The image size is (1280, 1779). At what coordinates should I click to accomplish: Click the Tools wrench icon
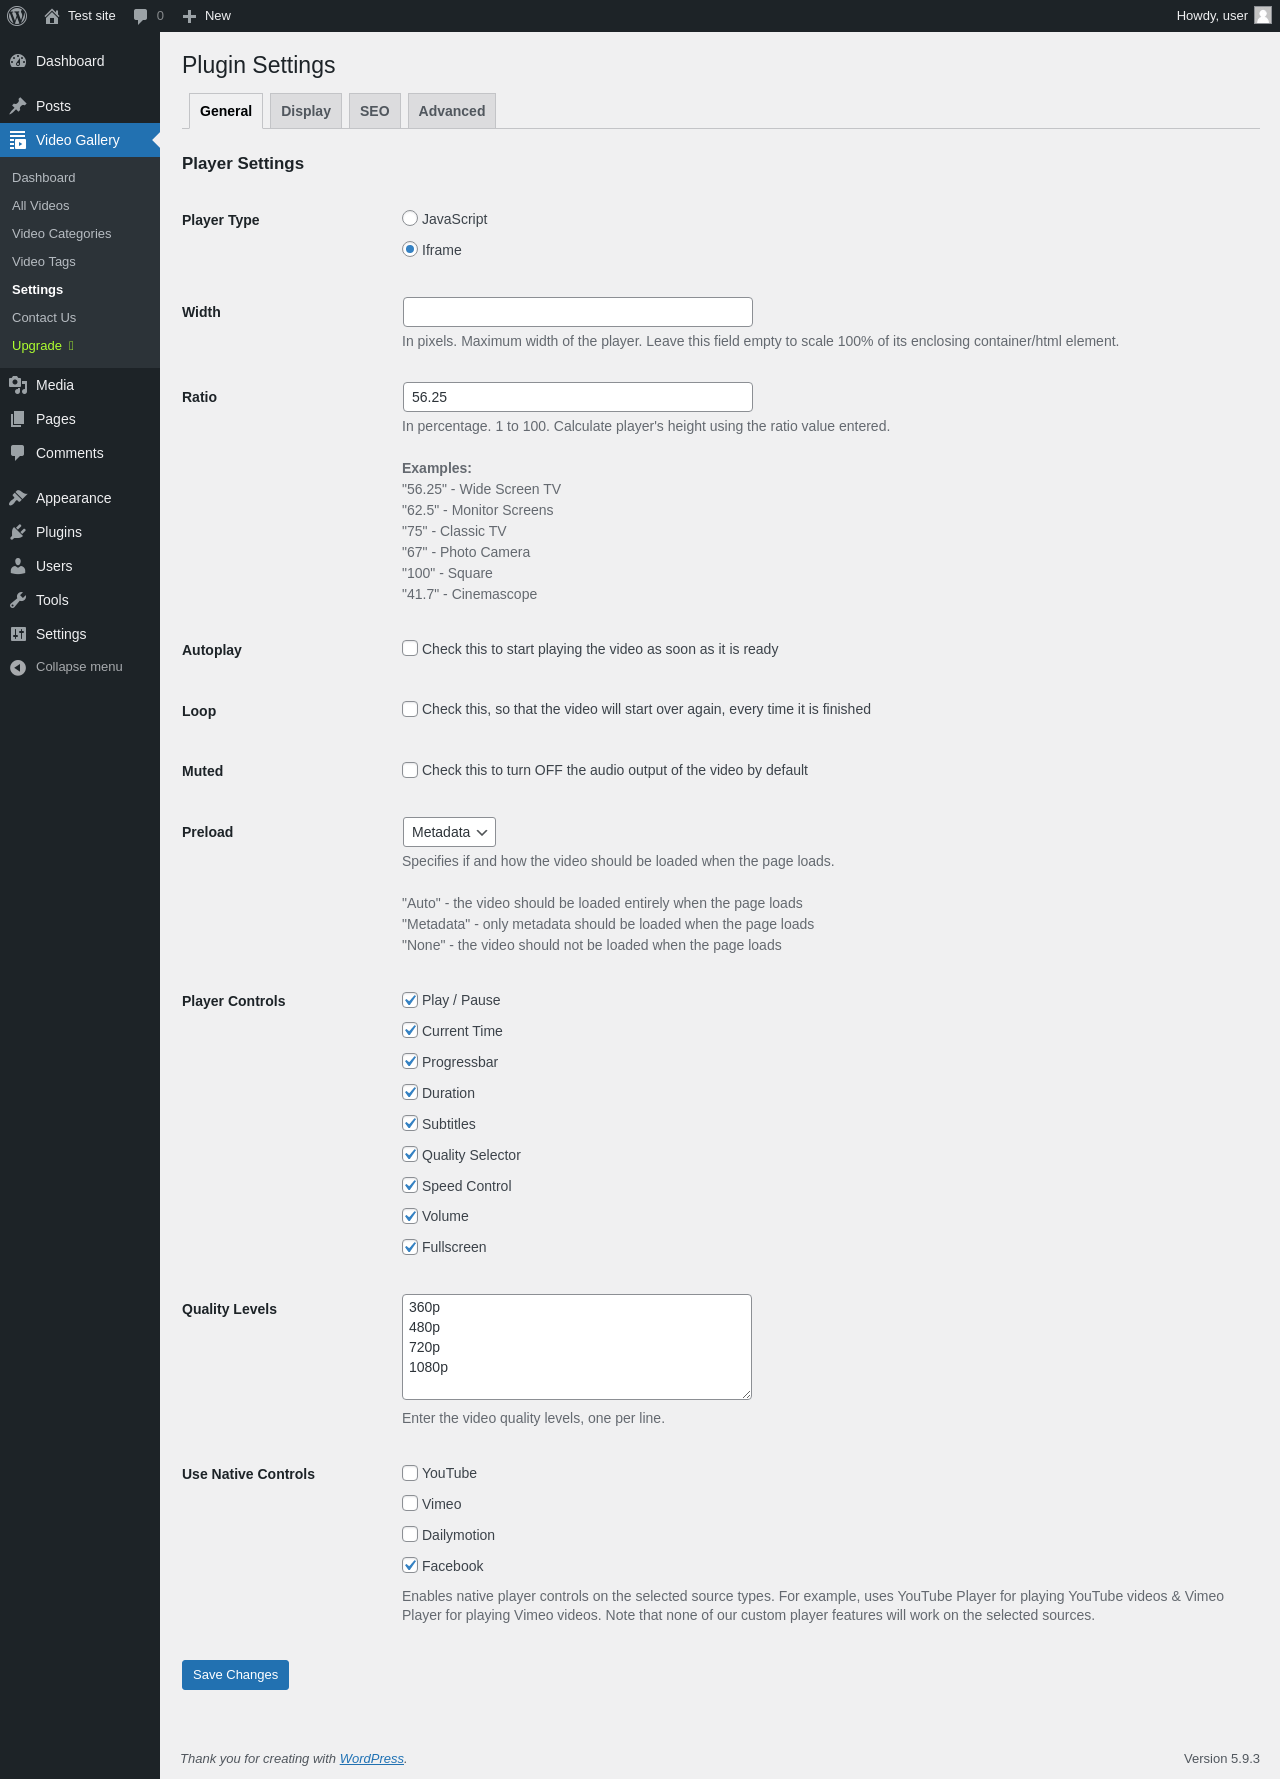18,600
